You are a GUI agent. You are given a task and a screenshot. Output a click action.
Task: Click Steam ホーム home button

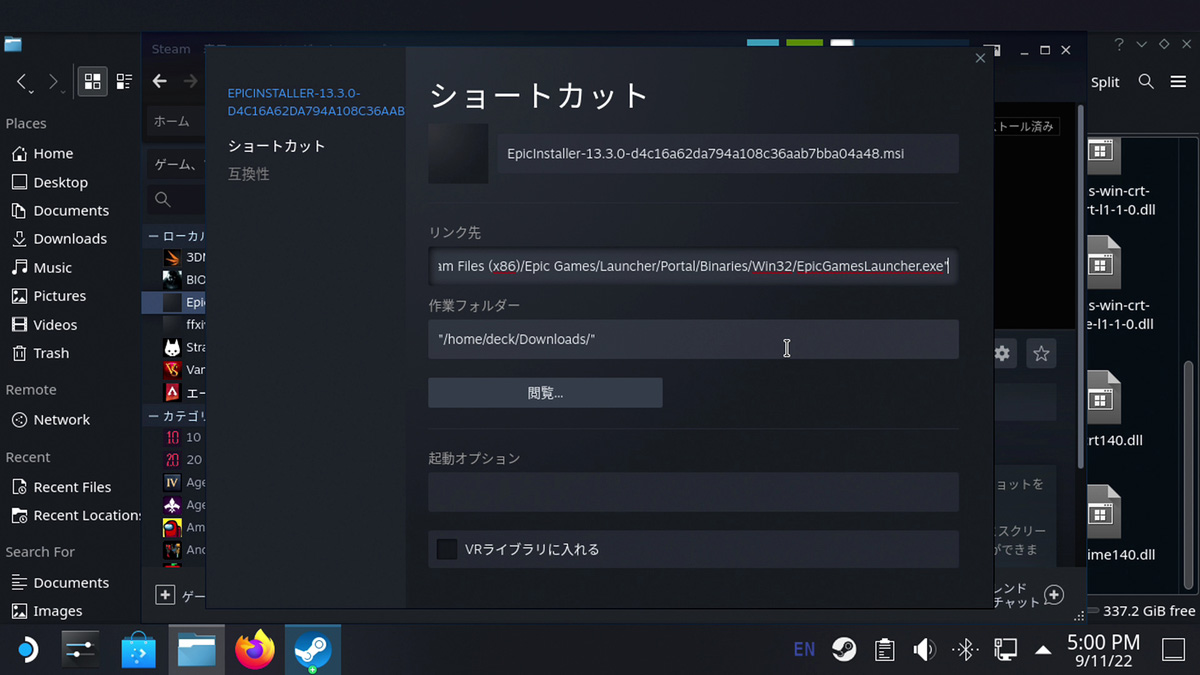[x=171, y=121]
